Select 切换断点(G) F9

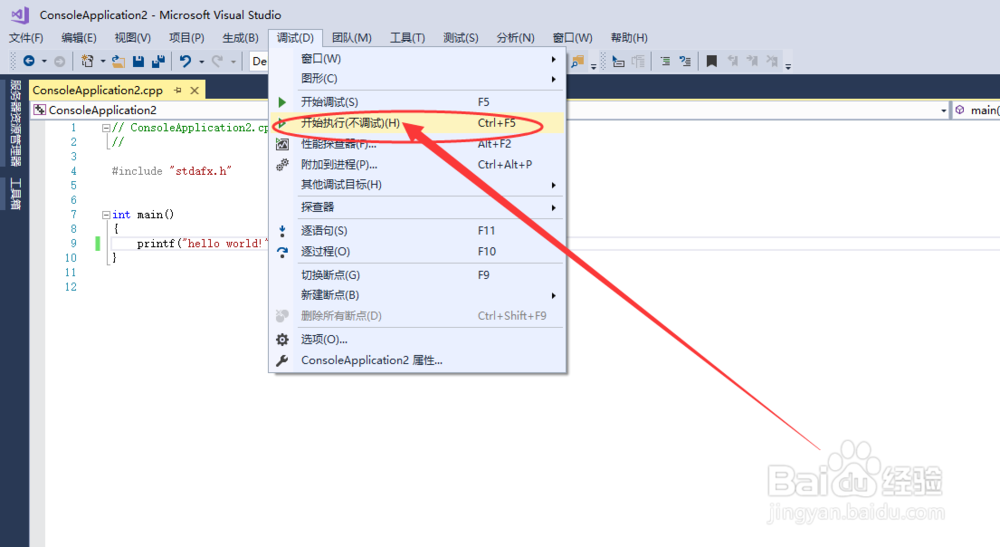point(418,275)
